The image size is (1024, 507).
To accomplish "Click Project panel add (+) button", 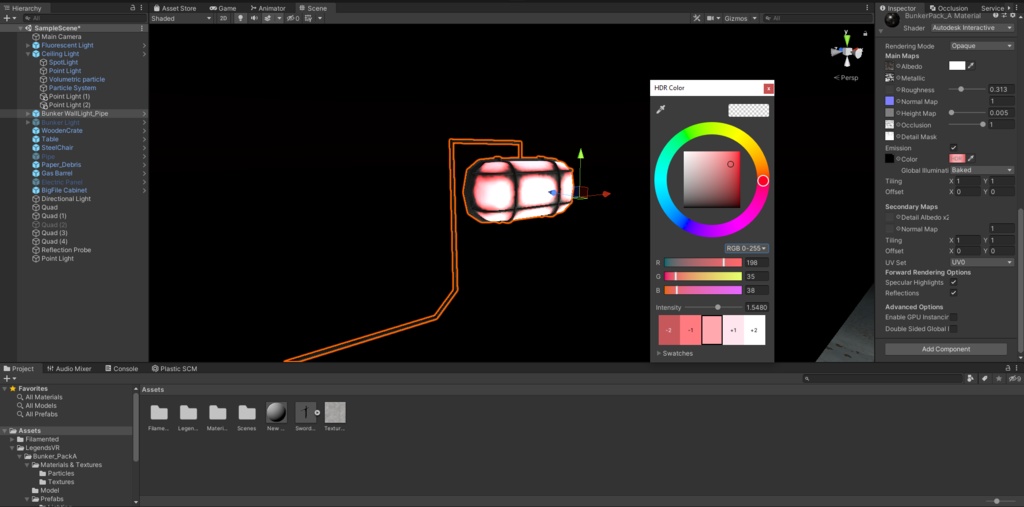I will coord(7,378).
